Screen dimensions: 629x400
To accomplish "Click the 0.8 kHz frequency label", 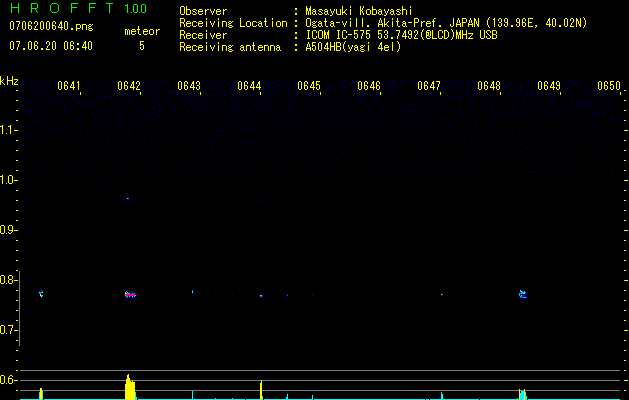I will click(7, 280).
